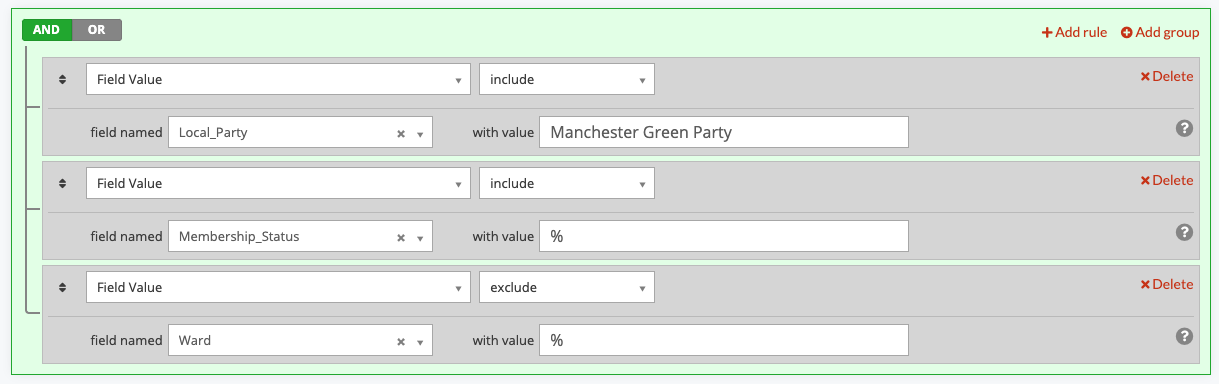Viewport: 1219px width, 384px height.
Task: Add a new group
Action: click(1160, 32)
